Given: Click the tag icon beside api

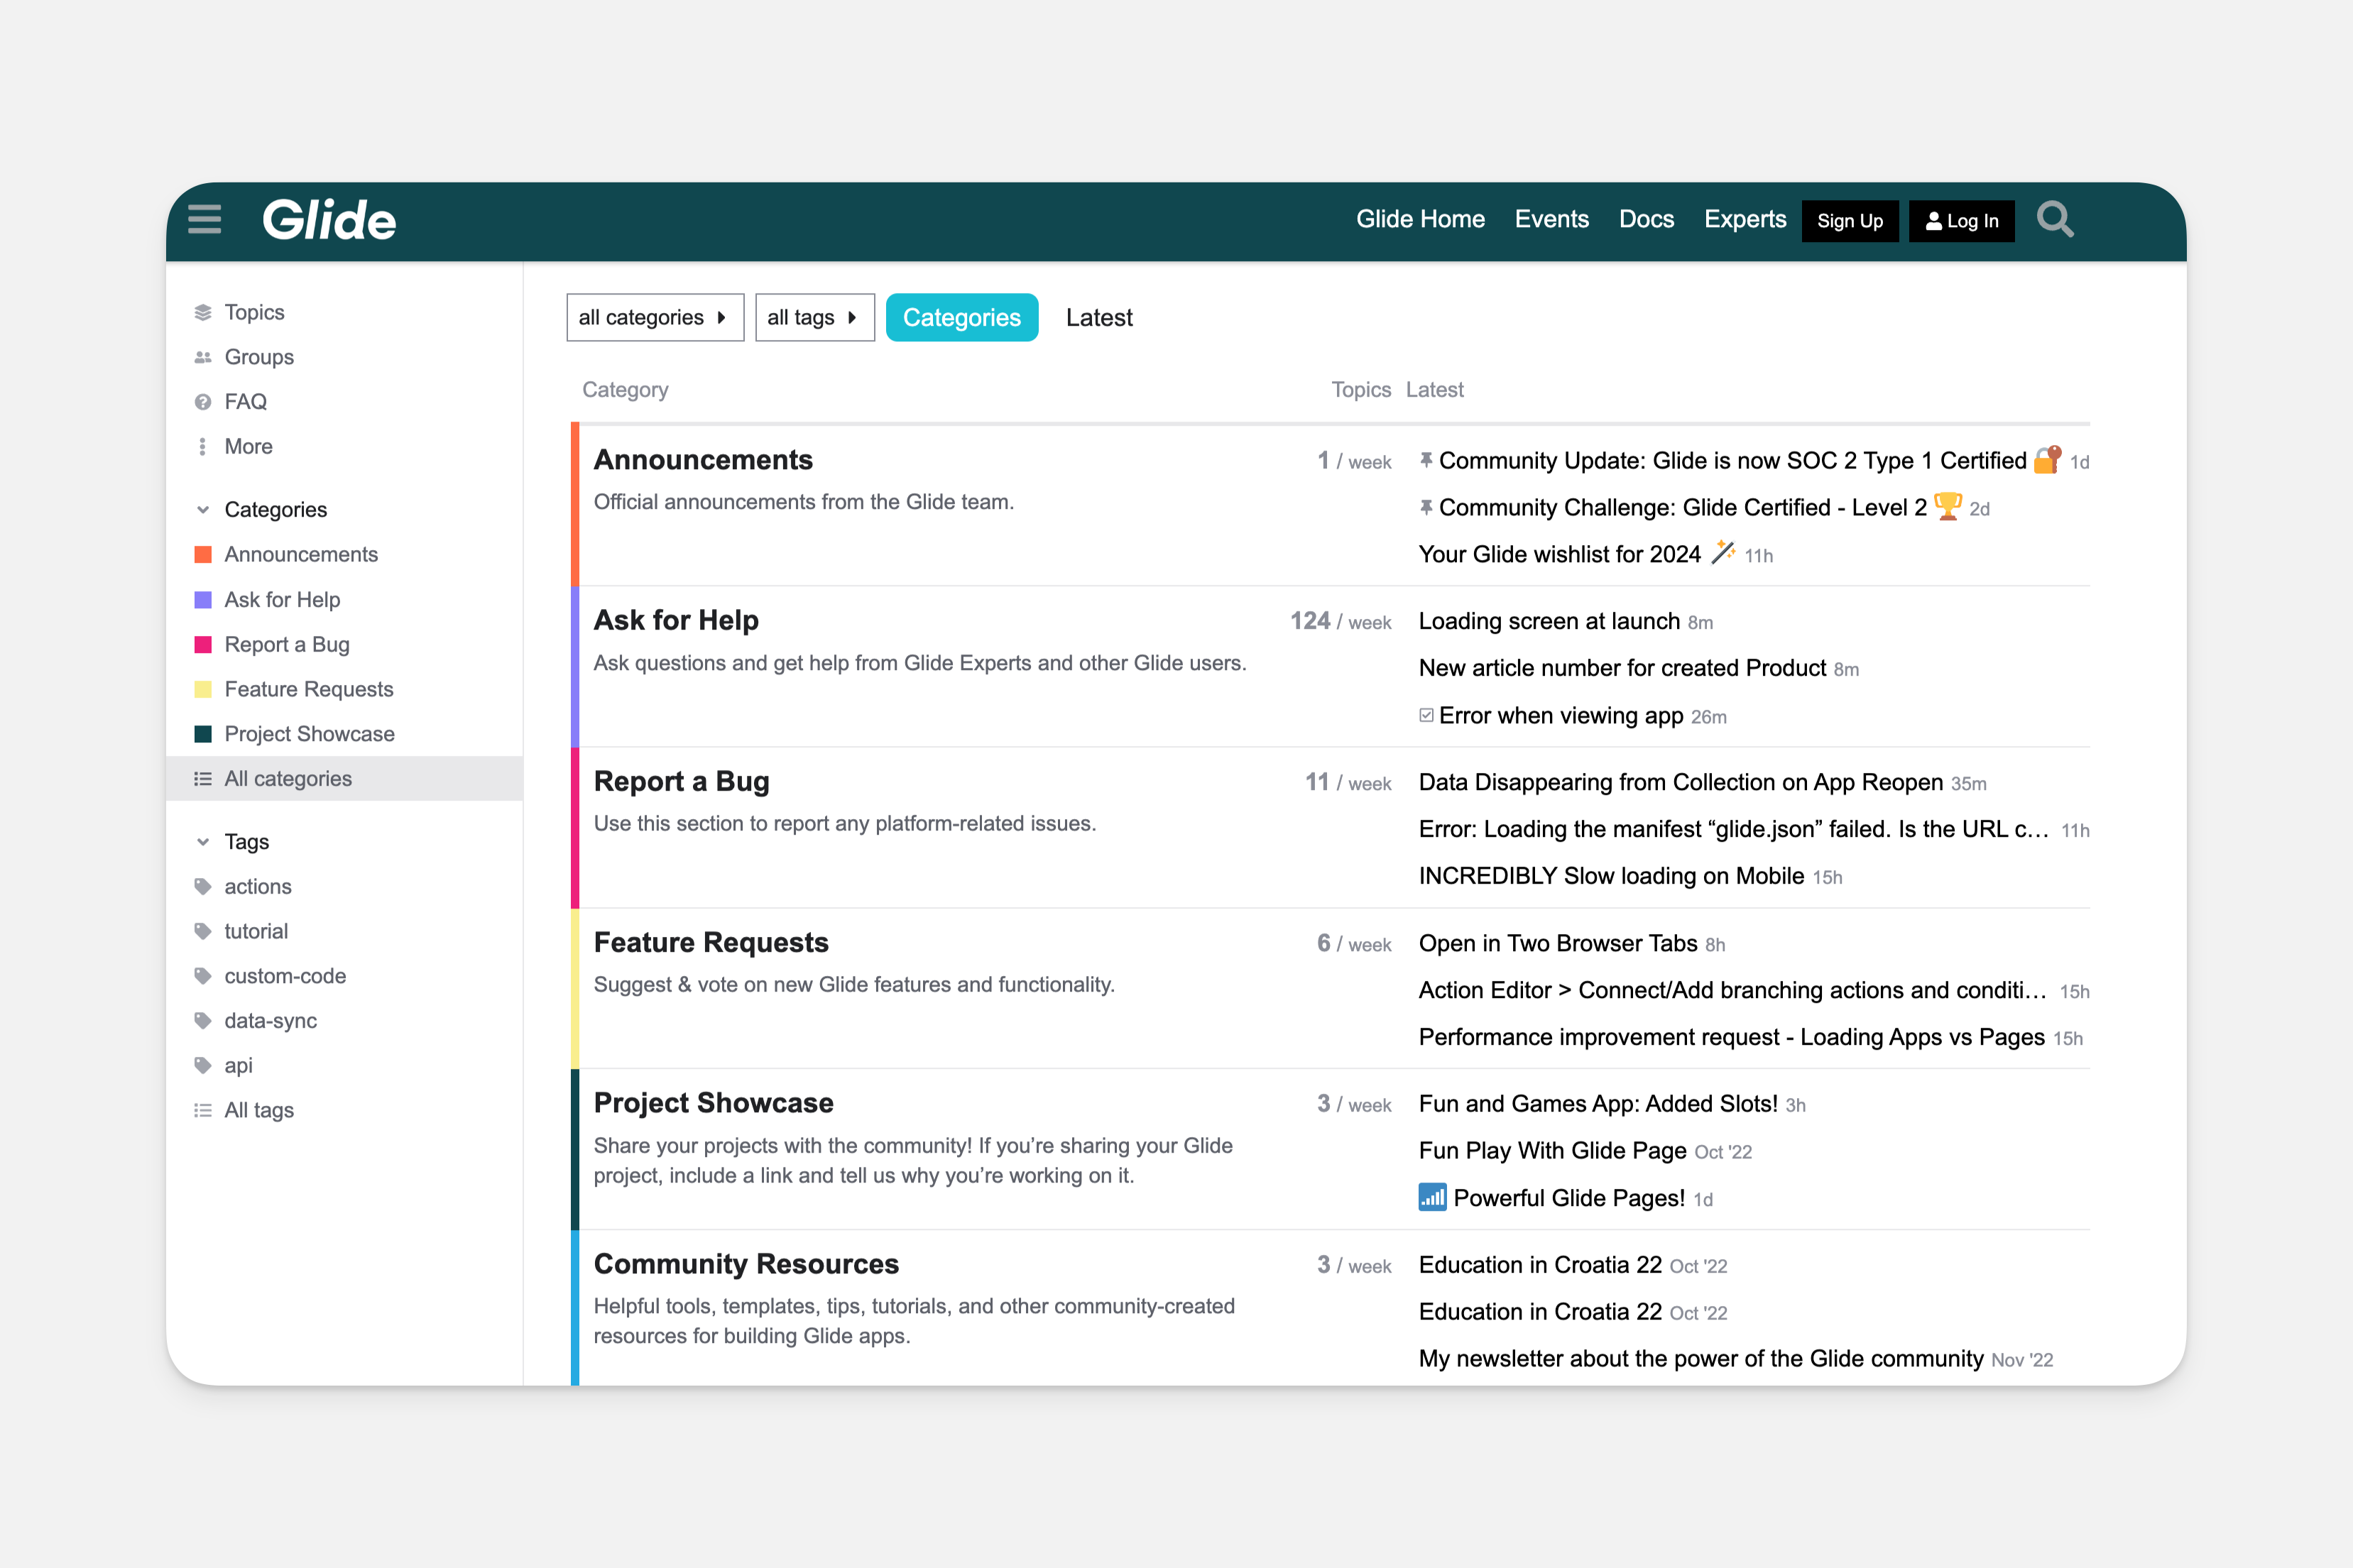Looking at the screenshot, I should point(203,1065).
